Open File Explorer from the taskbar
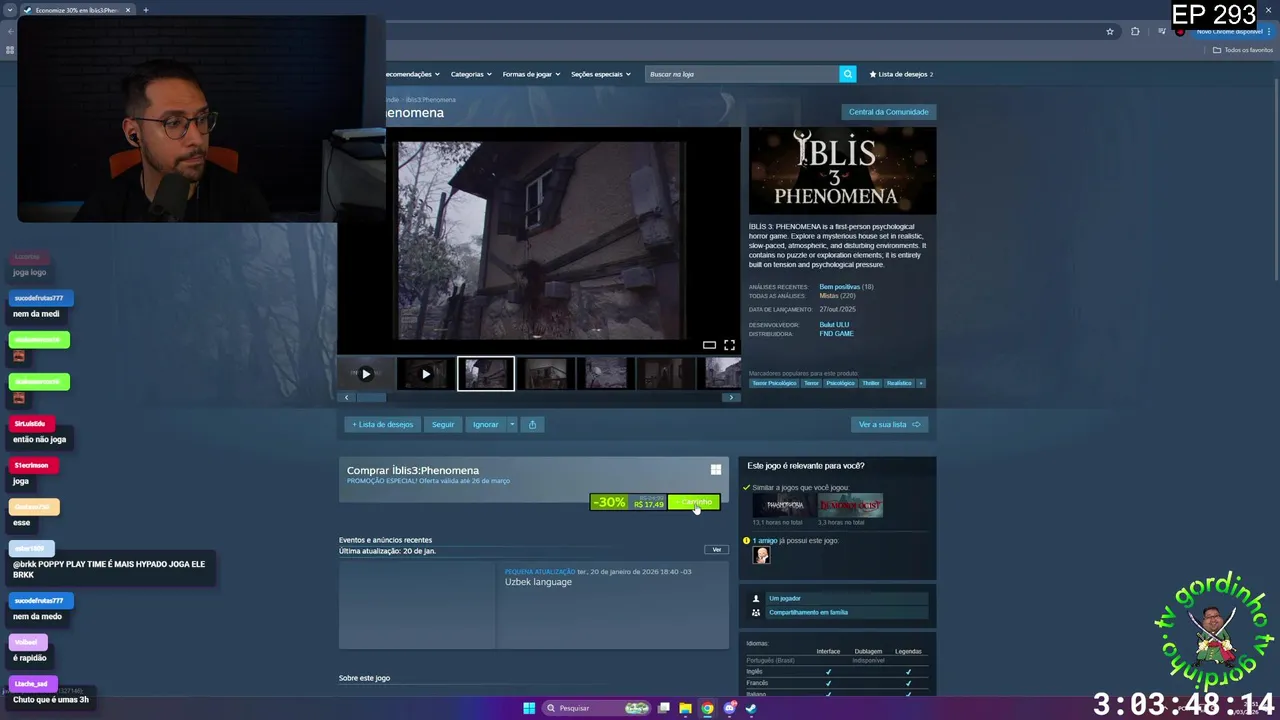This screenshot has height=720, width=1280. coord(685,708)
